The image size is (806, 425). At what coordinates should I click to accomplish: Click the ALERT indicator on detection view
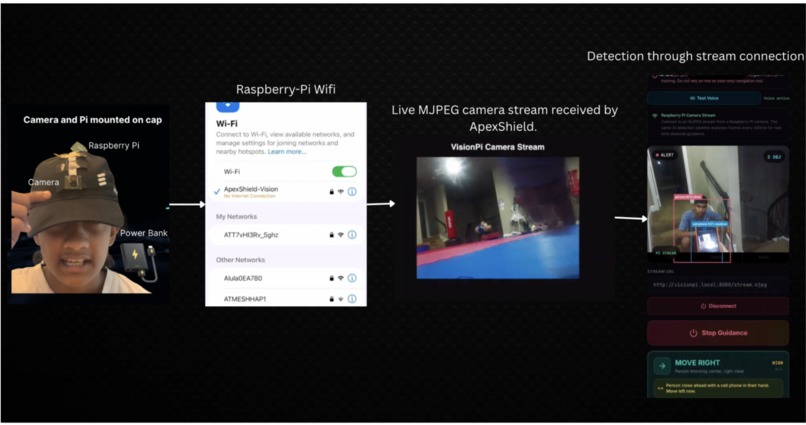point(665,155)
